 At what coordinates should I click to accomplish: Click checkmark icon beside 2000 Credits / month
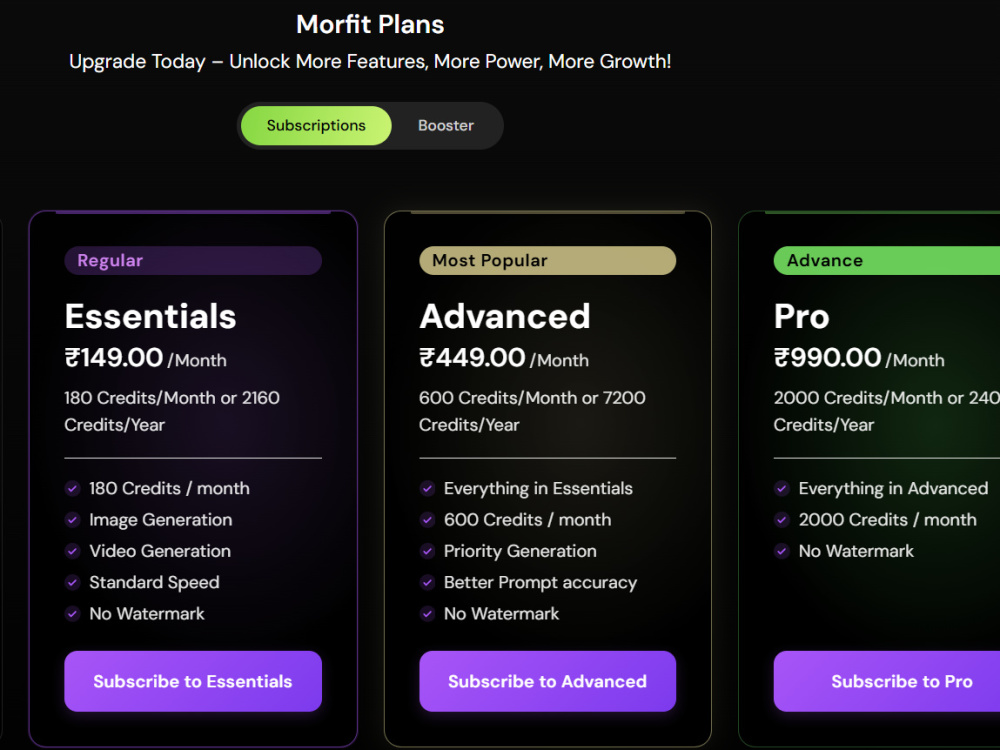click(782, 520)
